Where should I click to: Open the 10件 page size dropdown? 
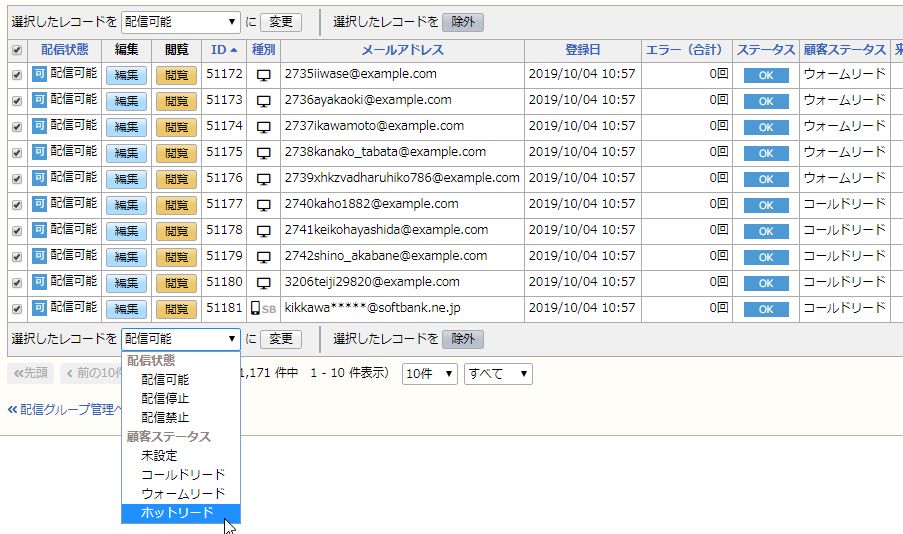click(429, 374)
